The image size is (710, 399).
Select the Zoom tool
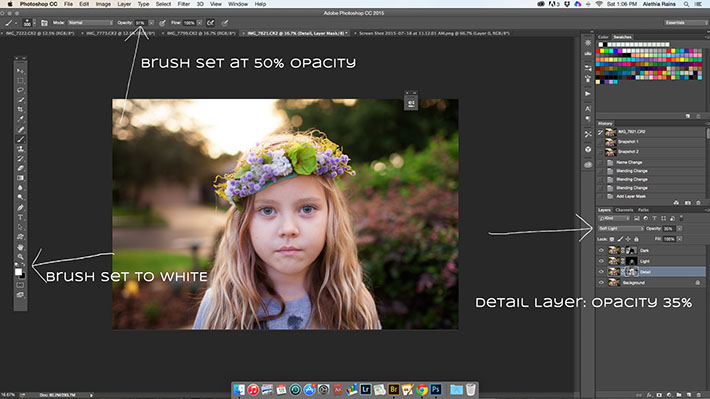tap(20, 257)
